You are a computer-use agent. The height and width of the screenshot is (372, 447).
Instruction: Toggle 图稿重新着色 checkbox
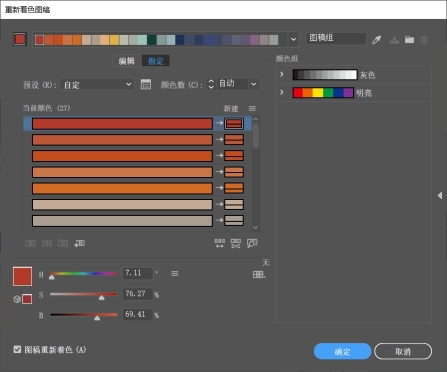[x=17, y=349]
